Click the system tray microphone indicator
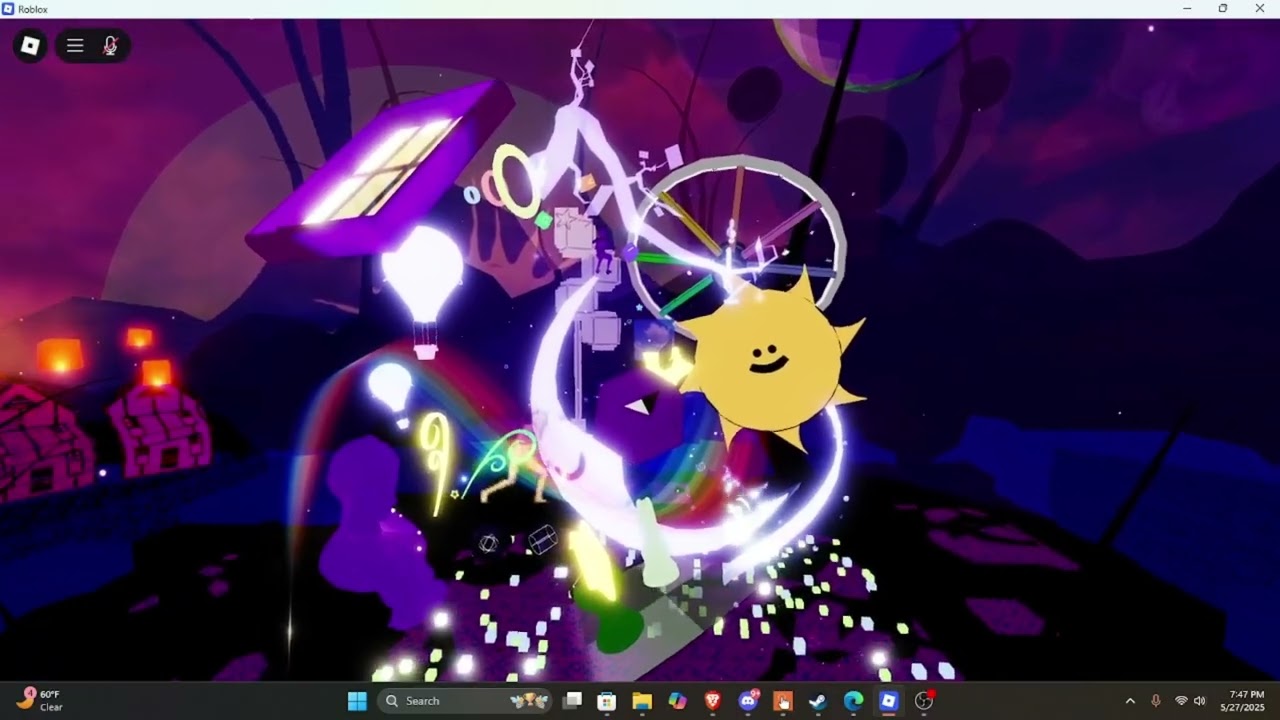The height and width of the screenshot is (720, 1280). pyautogui.click(x=1156, y=701)
